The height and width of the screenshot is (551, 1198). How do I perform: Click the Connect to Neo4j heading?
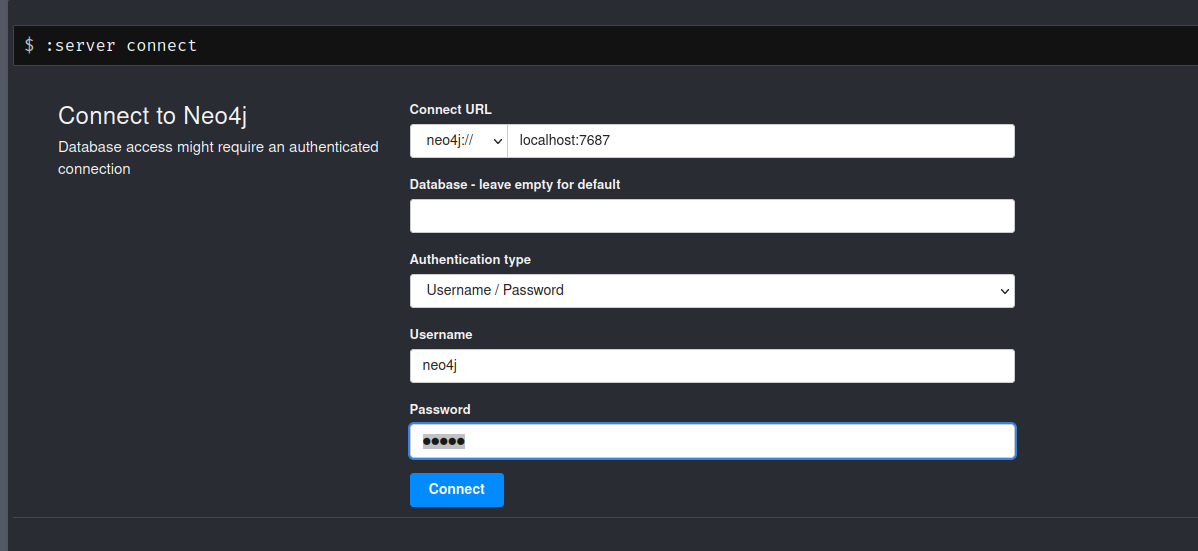point(152,115)
